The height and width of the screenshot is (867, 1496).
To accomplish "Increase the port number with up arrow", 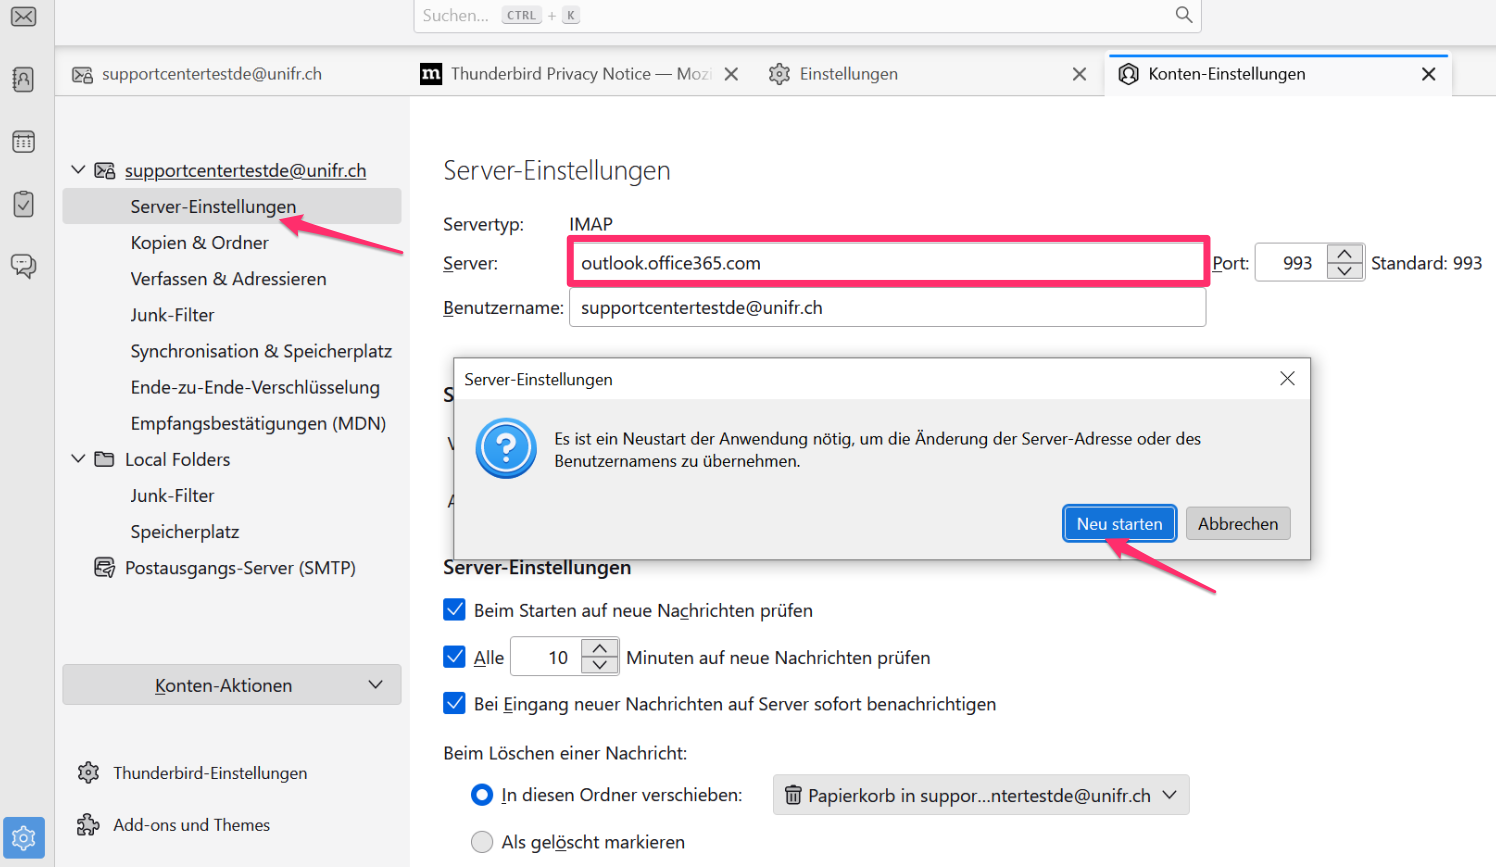I will (x=1345, y=254).
